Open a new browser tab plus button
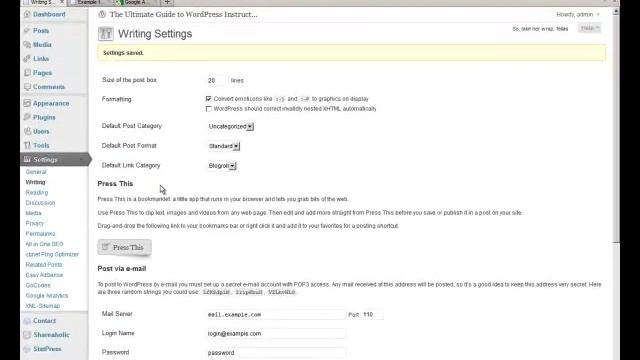 (167, 2)
